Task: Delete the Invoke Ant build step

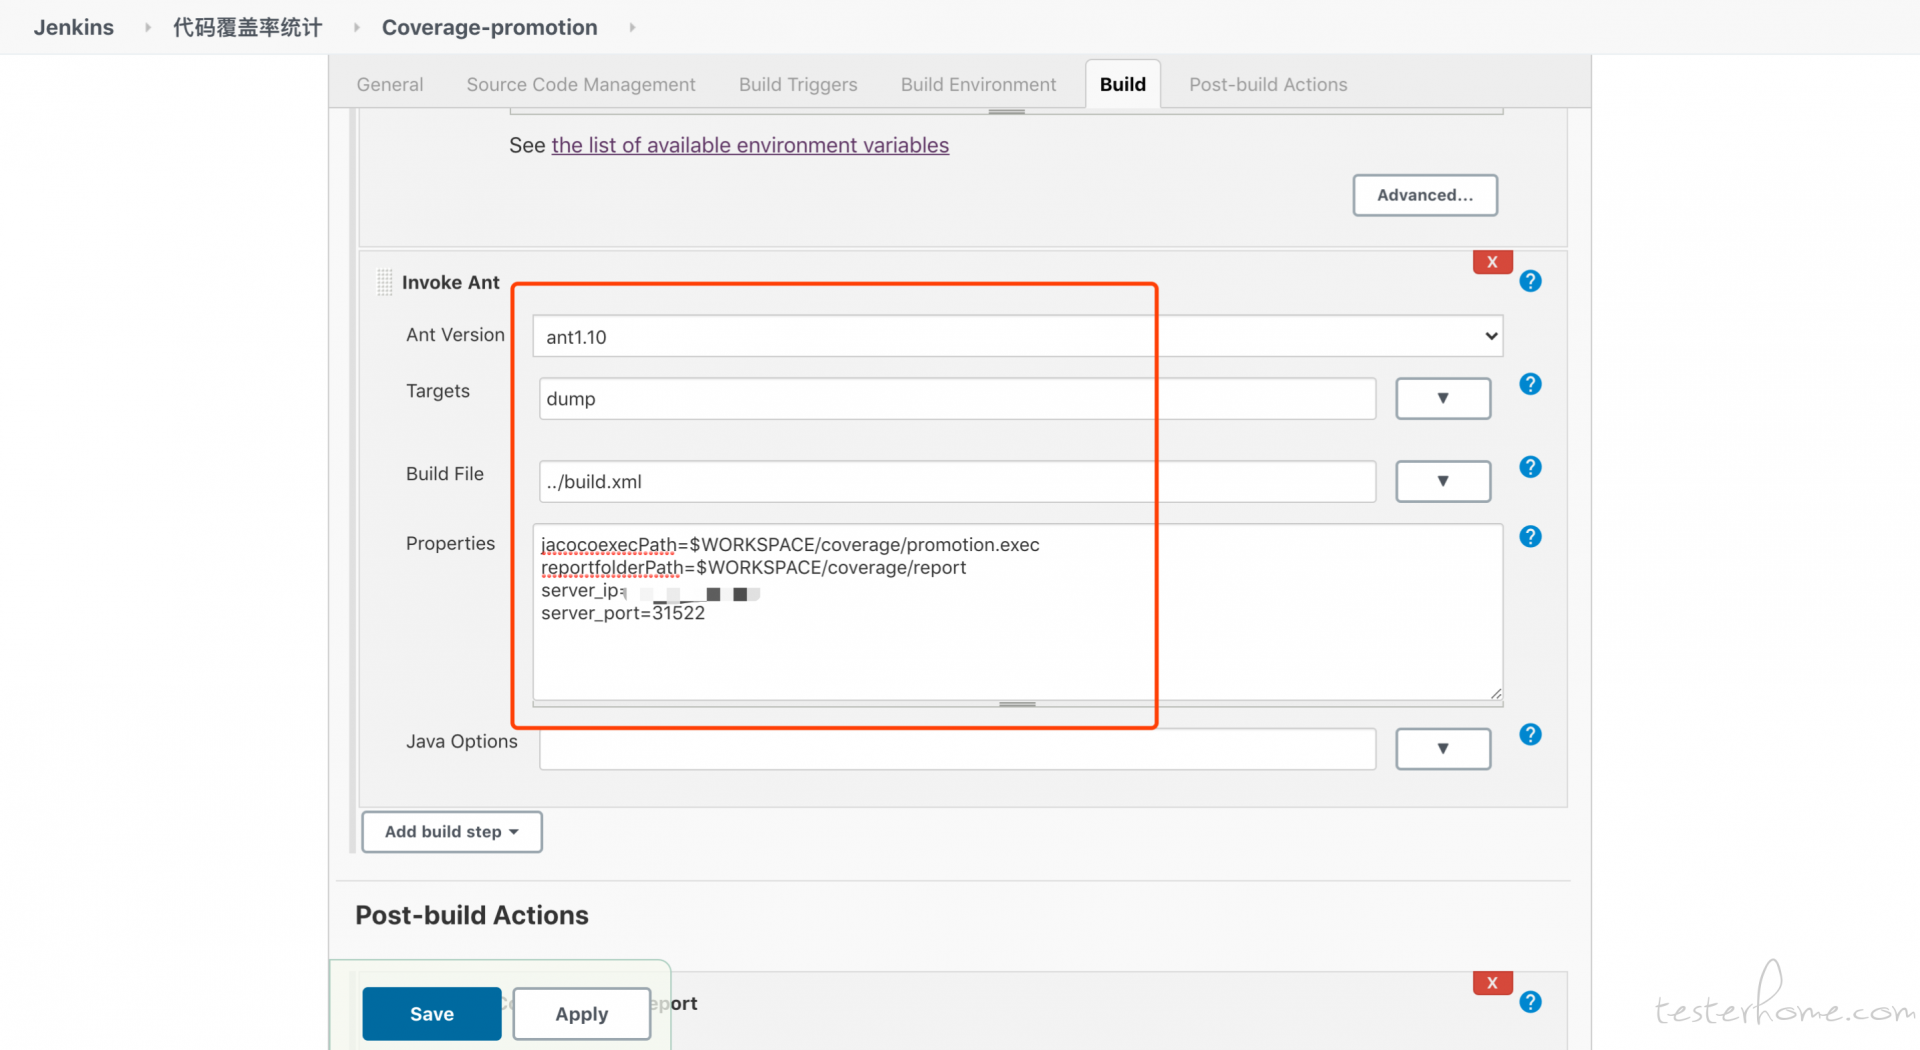Action: tap(1492, 262)
